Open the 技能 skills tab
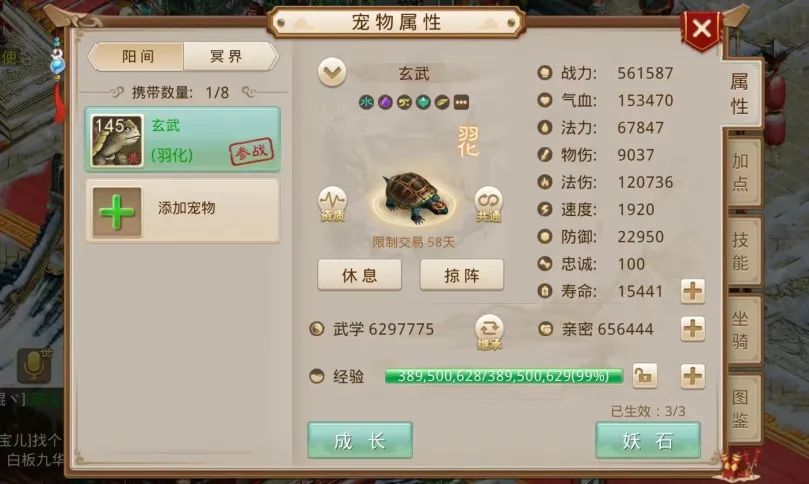 [741, 251]
